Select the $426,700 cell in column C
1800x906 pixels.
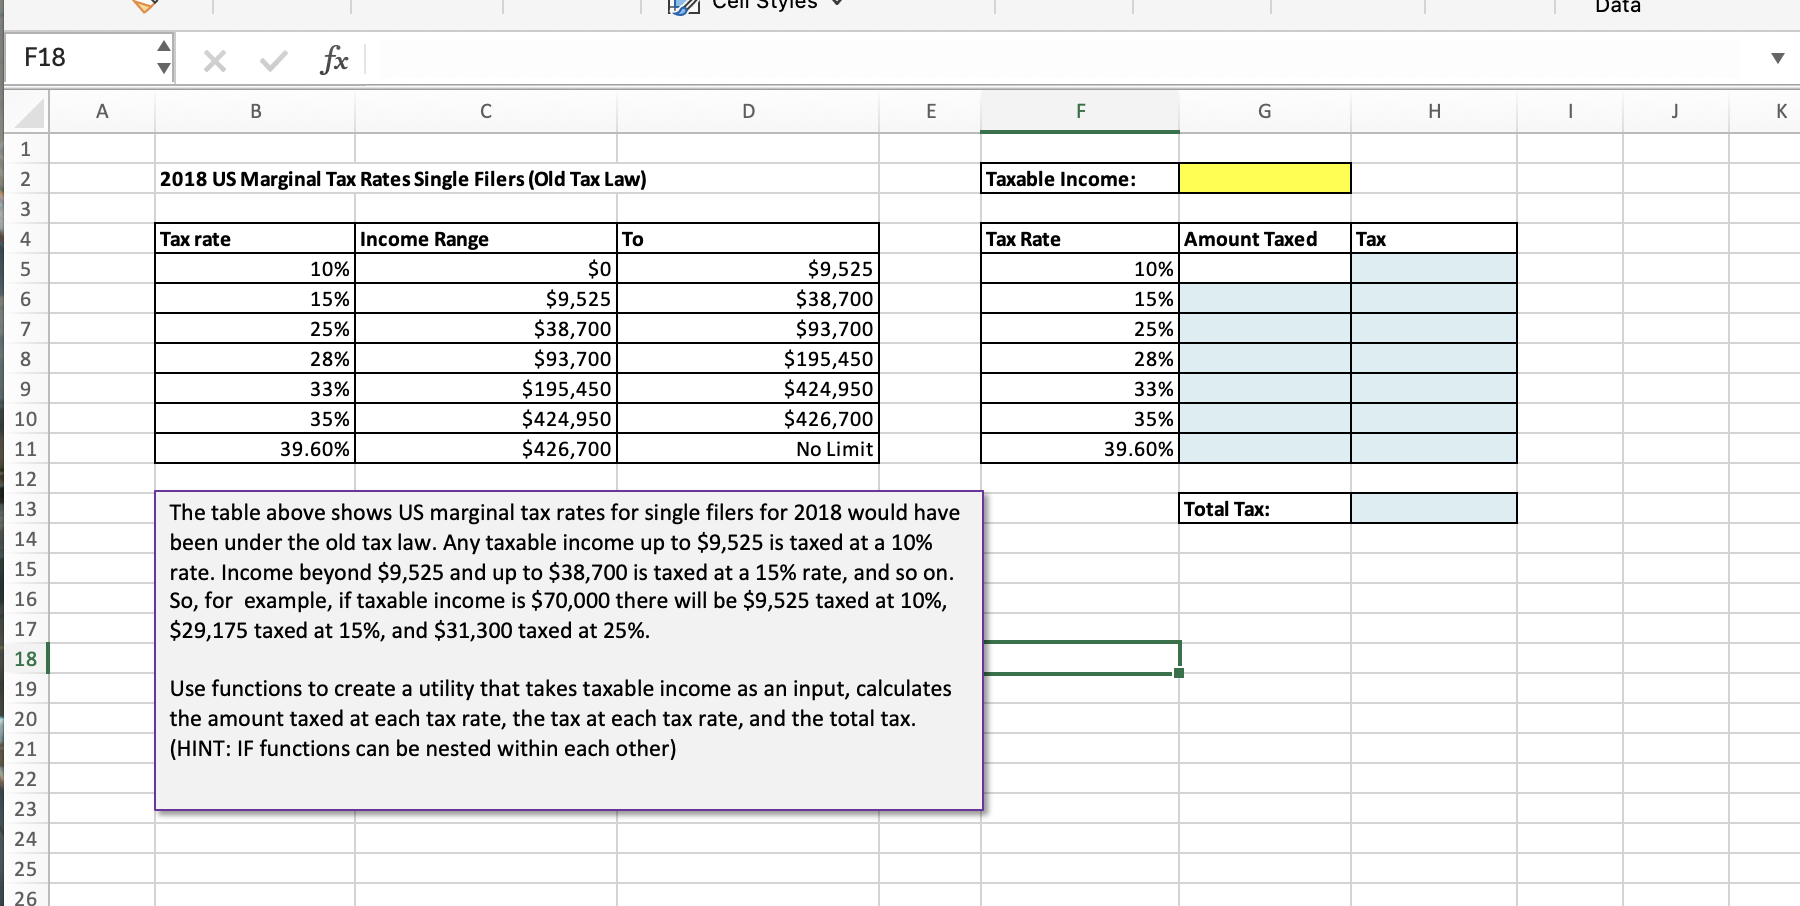click(486, 449)
